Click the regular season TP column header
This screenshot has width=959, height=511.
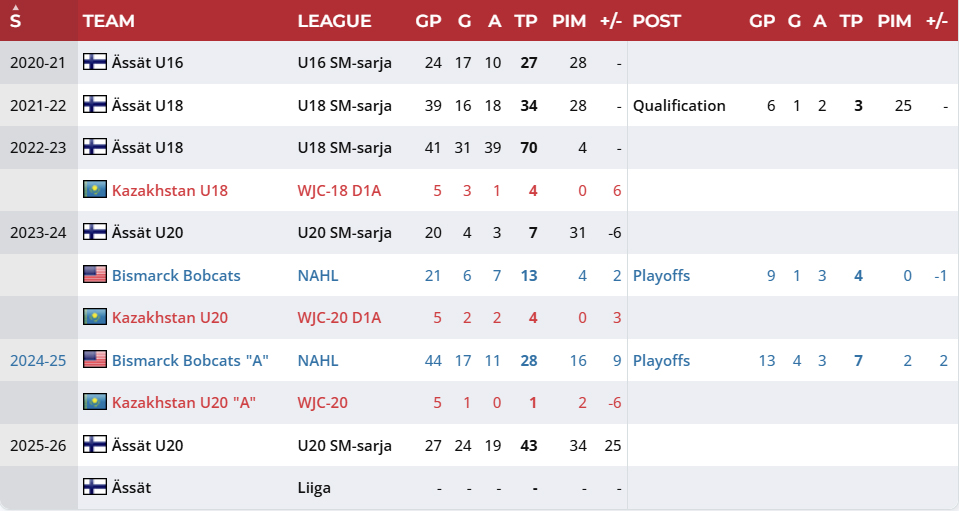525,21
